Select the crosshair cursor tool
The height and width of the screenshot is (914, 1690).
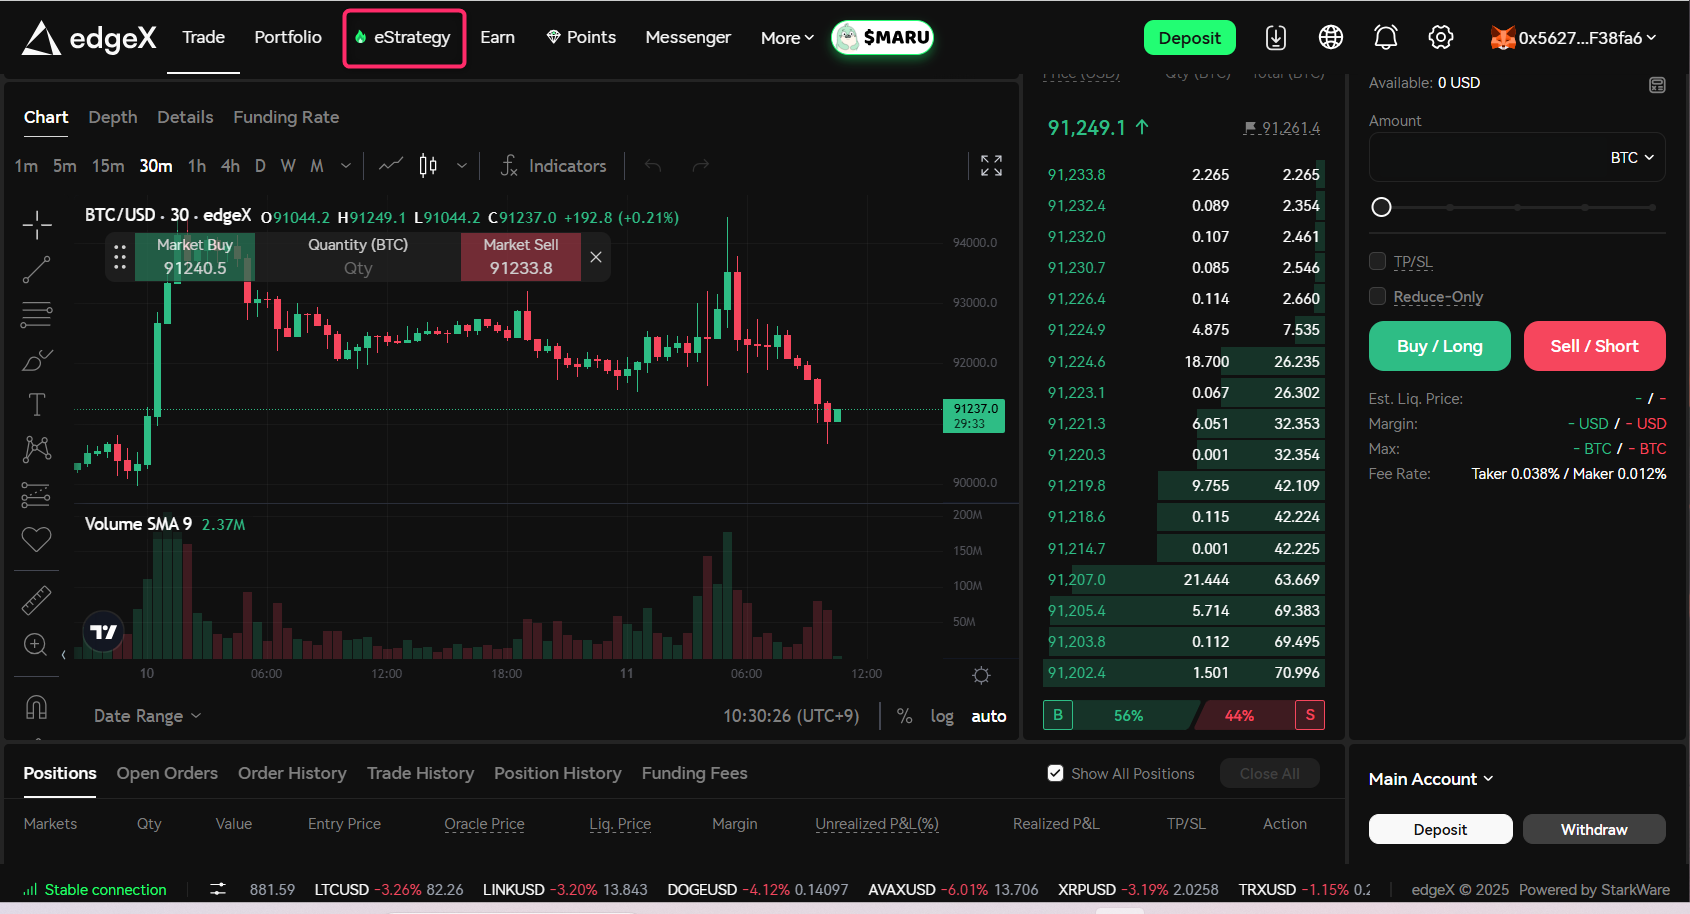coord(37,225)
